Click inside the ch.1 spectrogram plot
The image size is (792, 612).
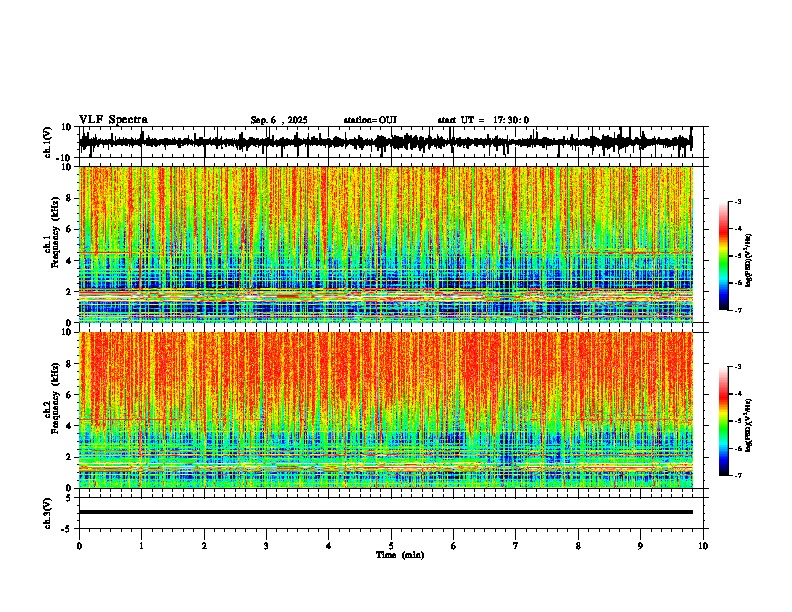coord(386,244)
